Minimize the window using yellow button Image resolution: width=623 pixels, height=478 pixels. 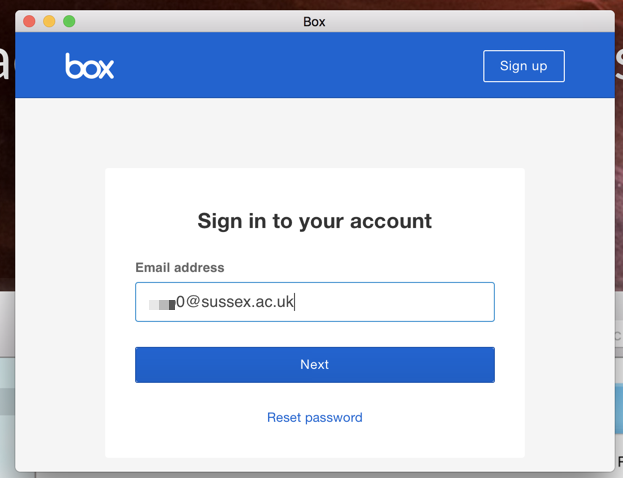(x=49, y=21)
